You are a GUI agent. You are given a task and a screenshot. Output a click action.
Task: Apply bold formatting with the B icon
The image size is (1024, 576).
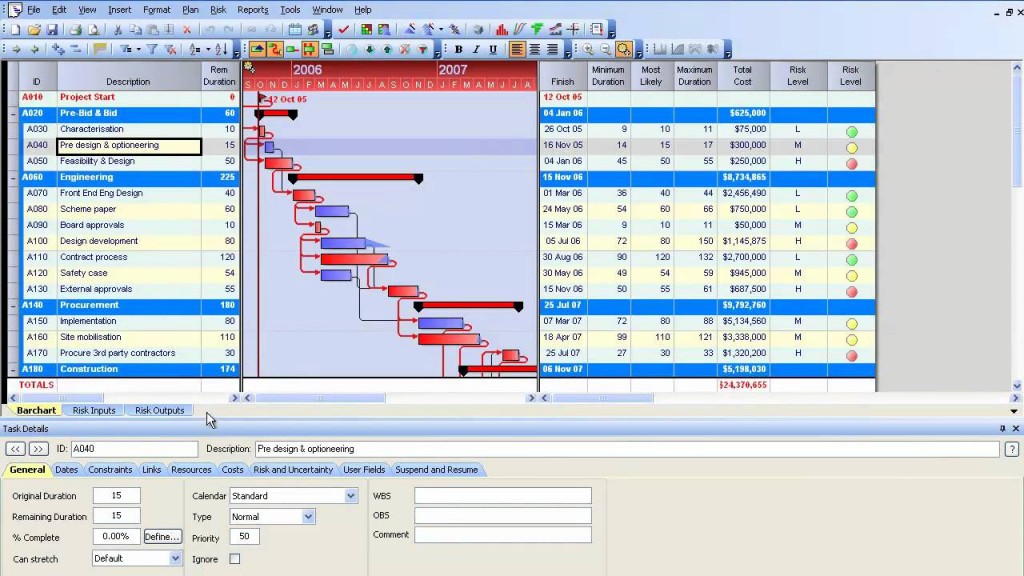458,49
